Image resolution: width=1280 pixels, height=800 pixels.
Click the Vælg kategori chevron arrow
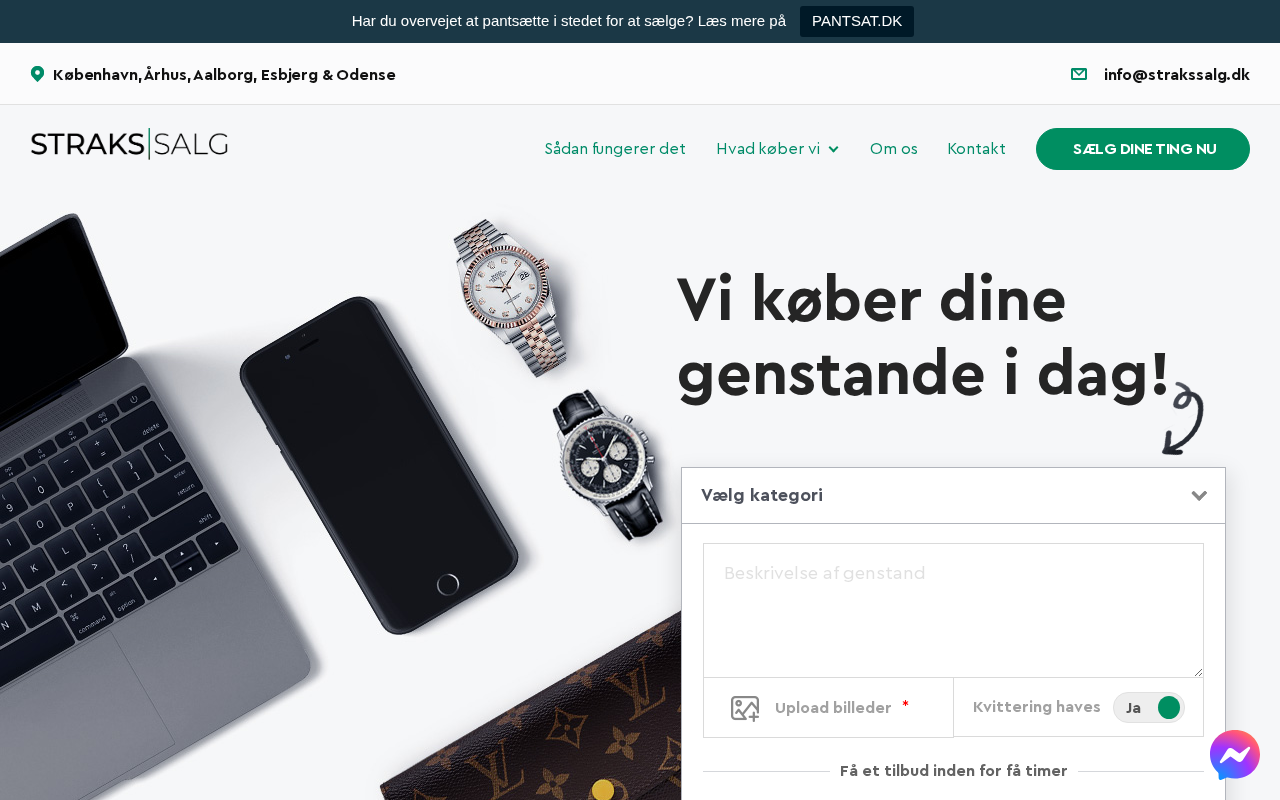[x=1199, y=496]
